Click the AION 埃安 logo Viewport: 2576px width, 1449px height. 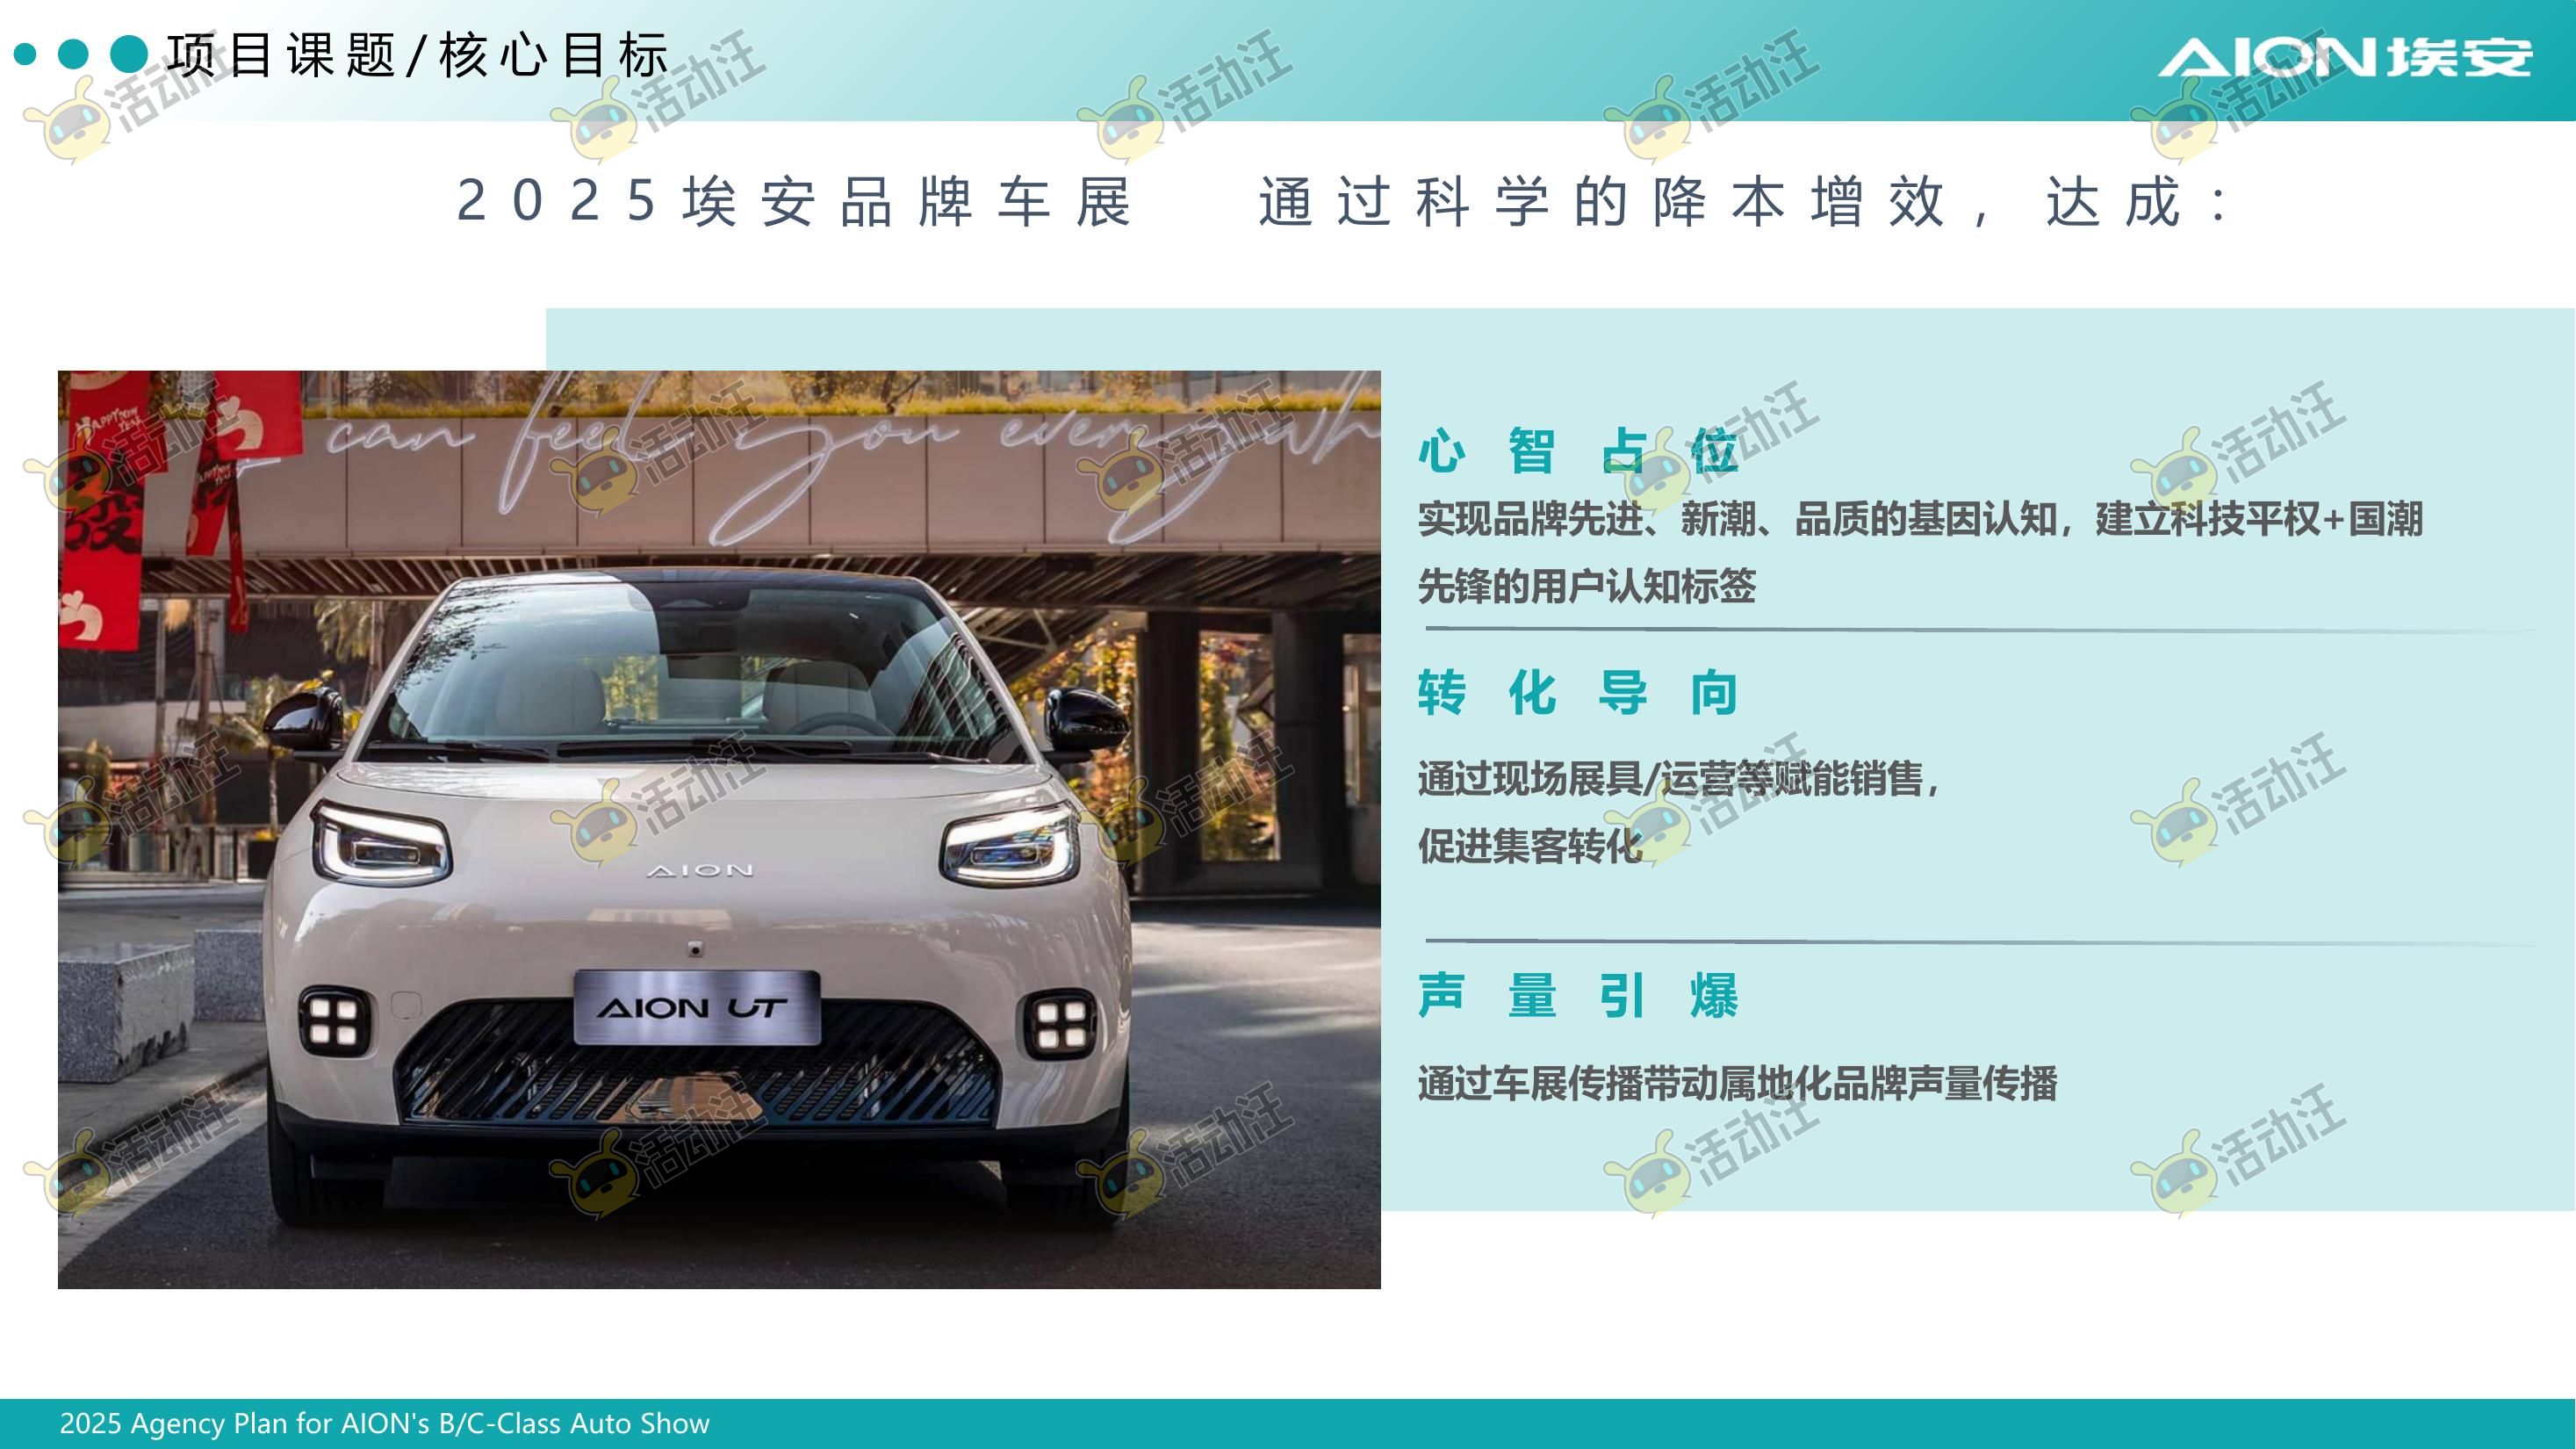click(x=2345, y=57)
